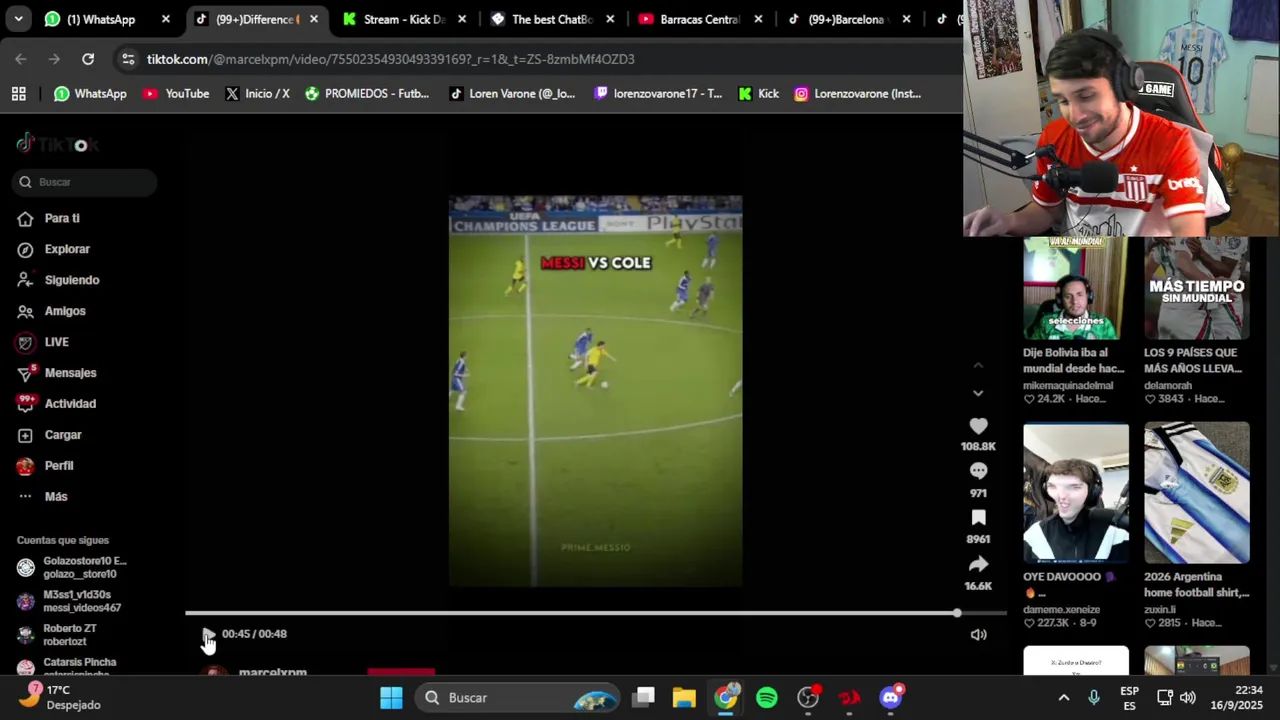Close the WhatsApp tab
The image size is (1280, 720).
(x=166, y=19)
